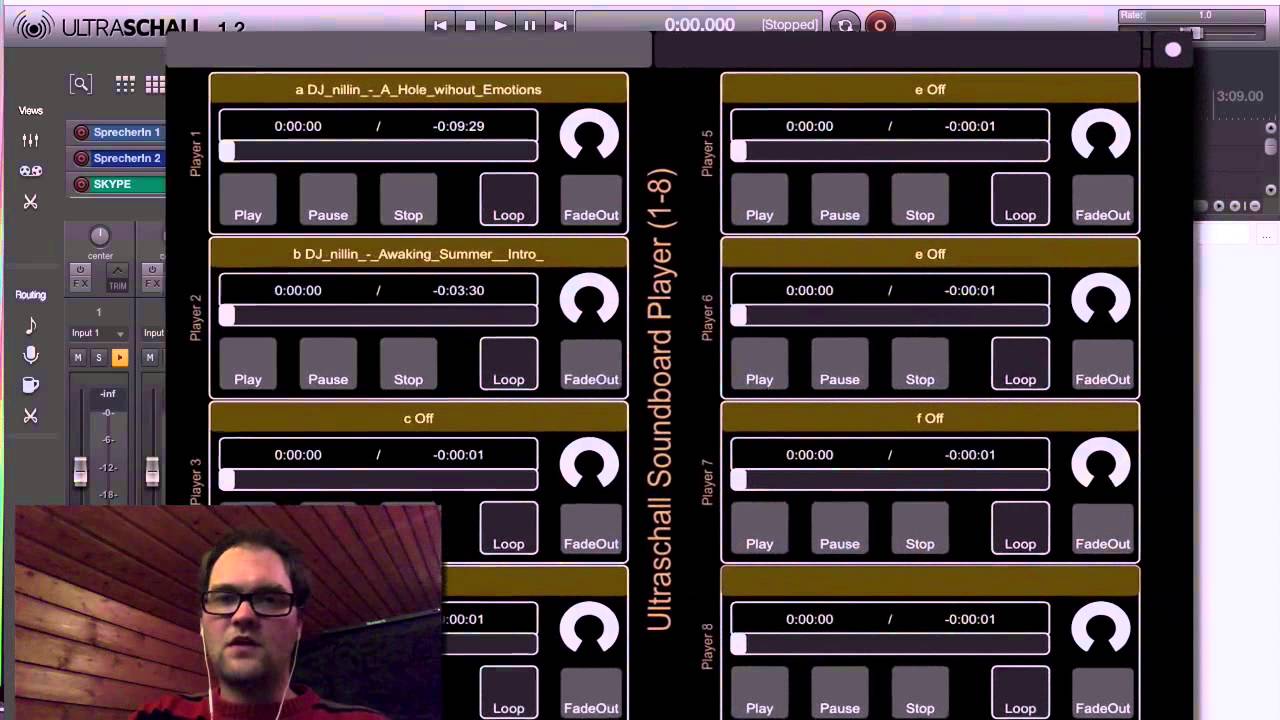Click Player 7 volume knob
The image size is (1280, 720).
pos(1101,465)
